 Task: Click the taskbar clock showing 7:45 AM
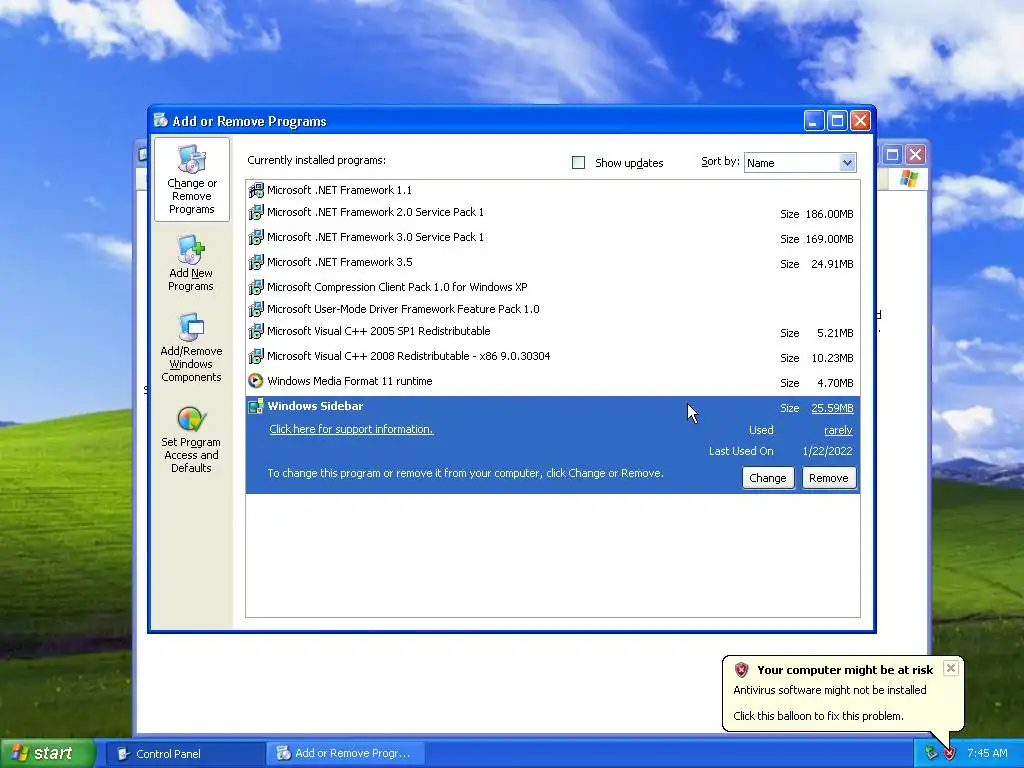pos(987,754)
